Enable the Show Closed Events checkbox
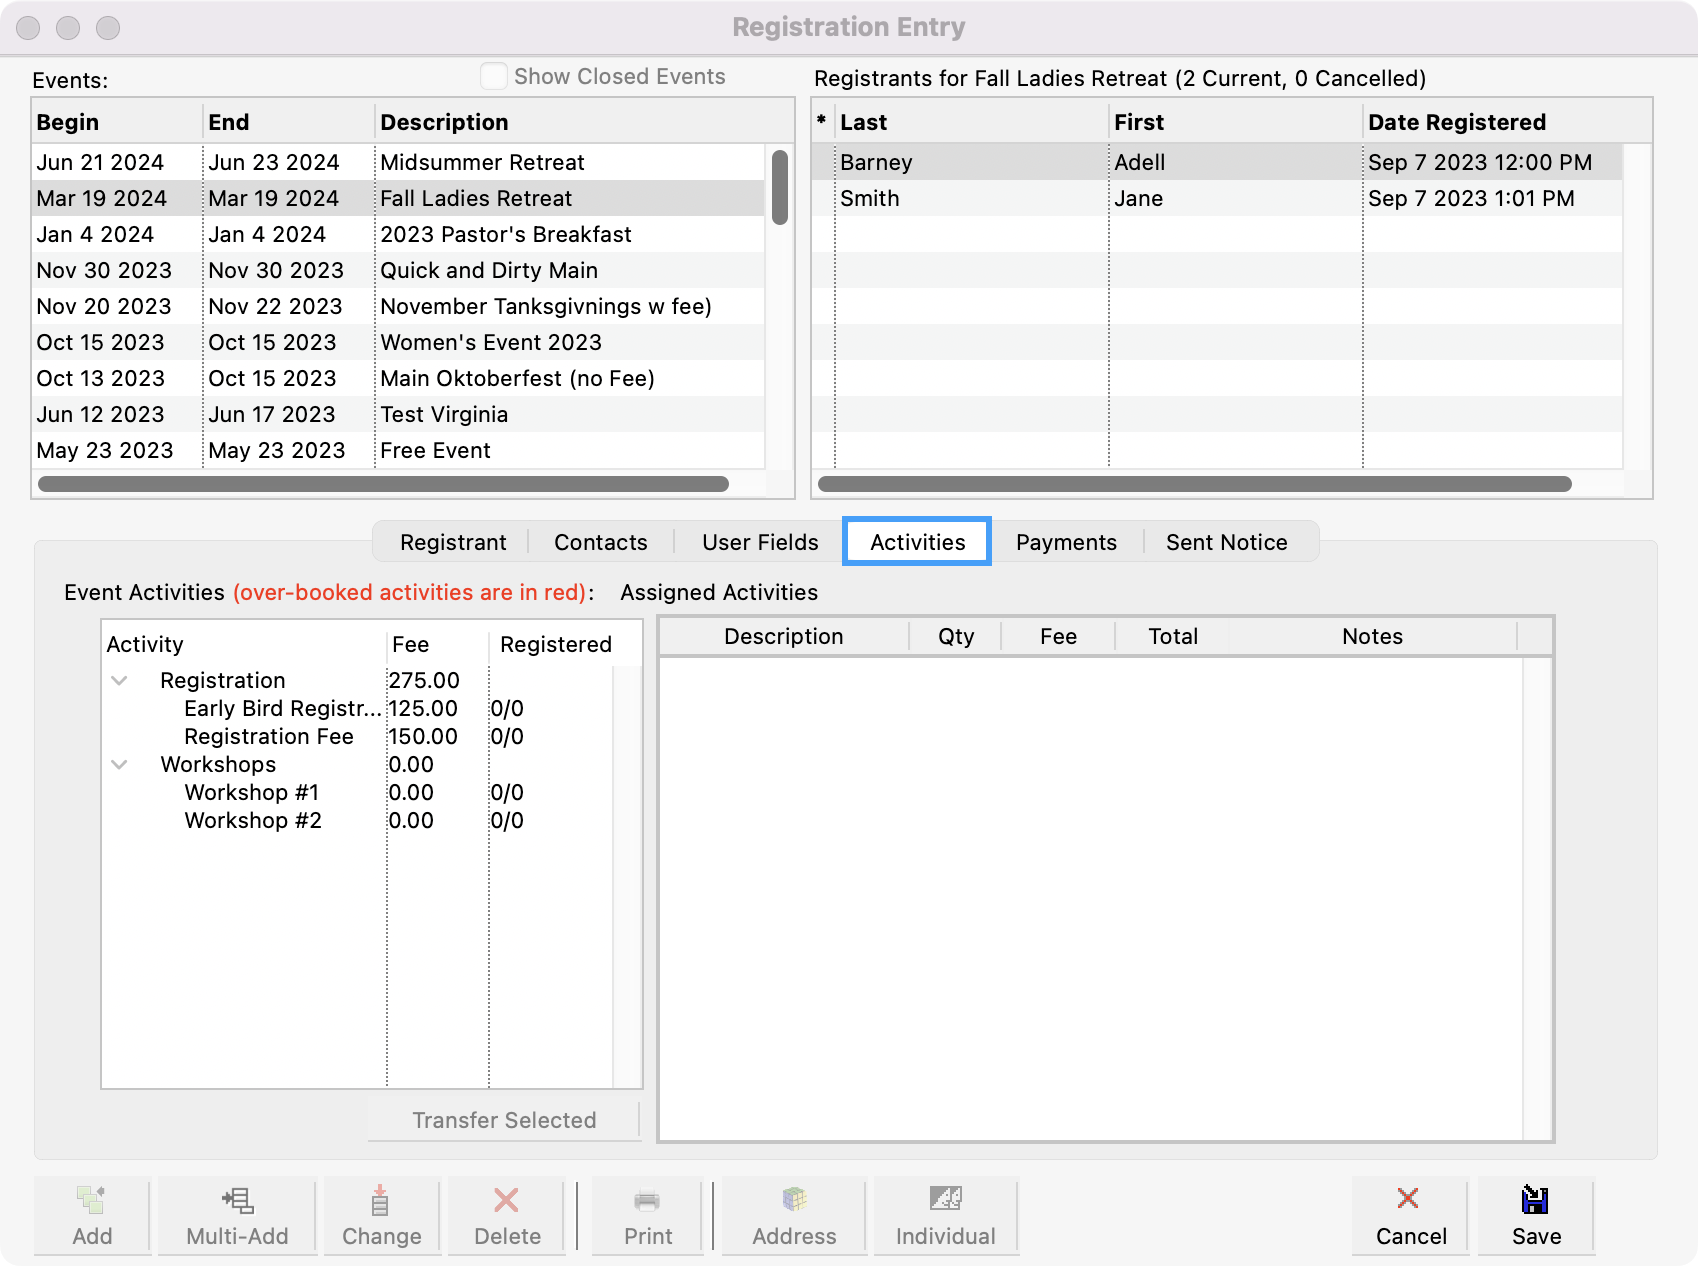This screenshot has width=1698, height=1266. (494, 77)
